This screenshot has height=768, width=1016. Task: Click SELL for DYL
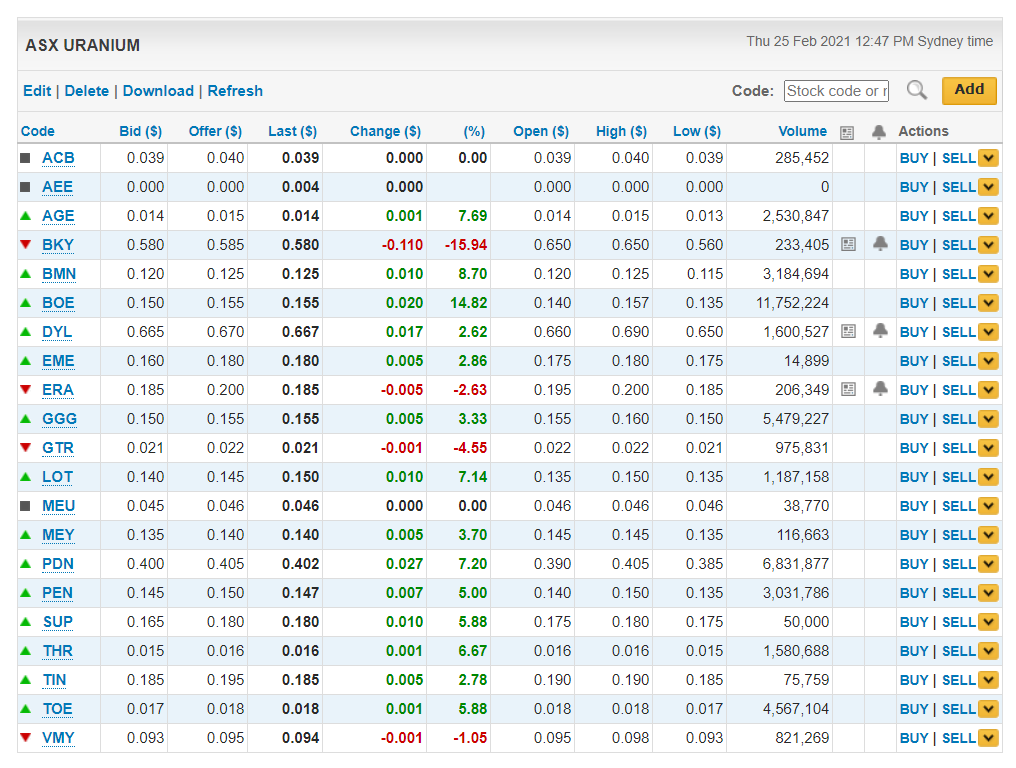pos(958,332)
